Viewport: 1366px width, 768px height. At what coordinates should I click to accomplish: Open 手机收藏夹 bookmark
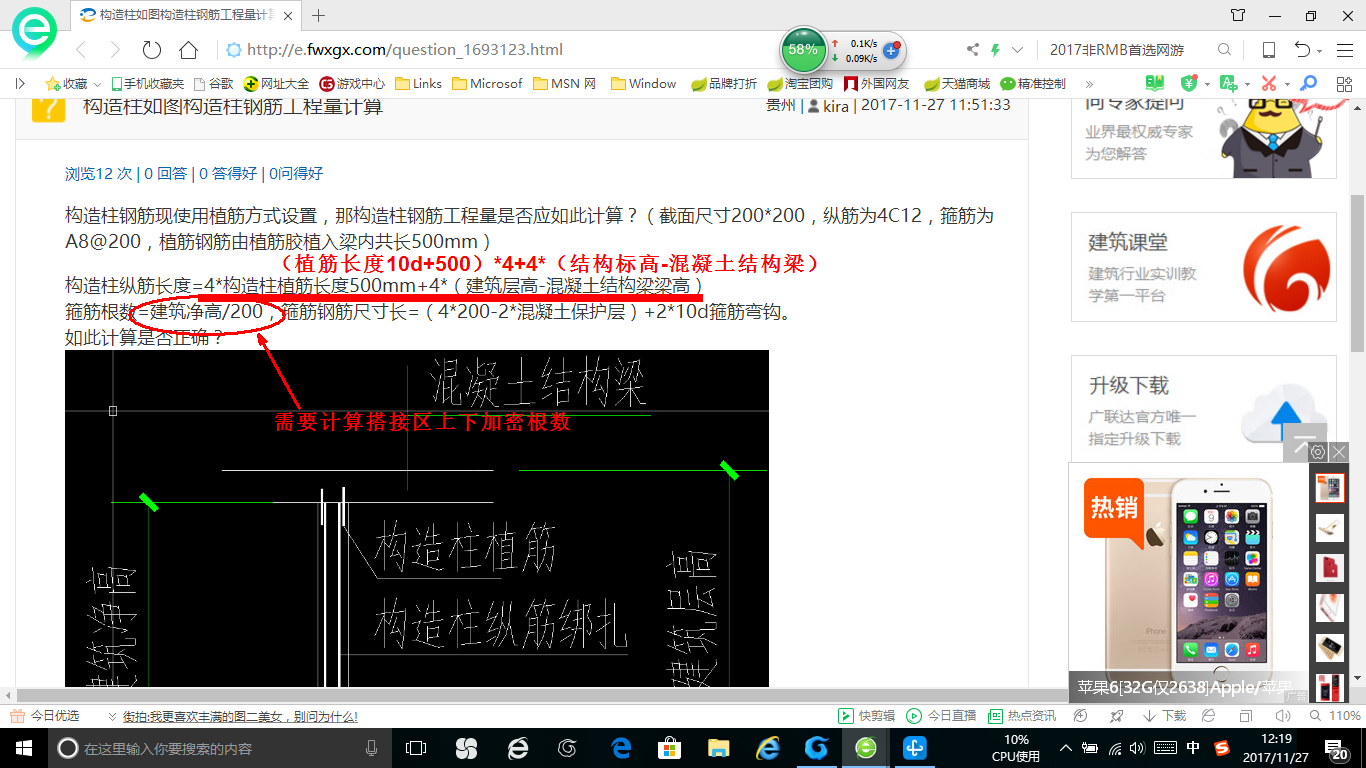point(147,84)
